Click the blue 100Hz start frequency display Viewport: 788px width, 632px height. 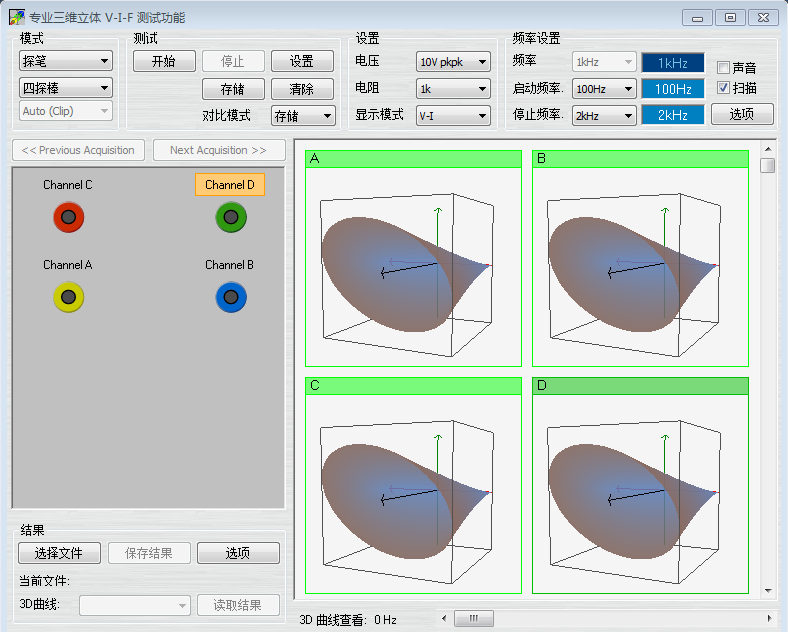tap(673, 89)
